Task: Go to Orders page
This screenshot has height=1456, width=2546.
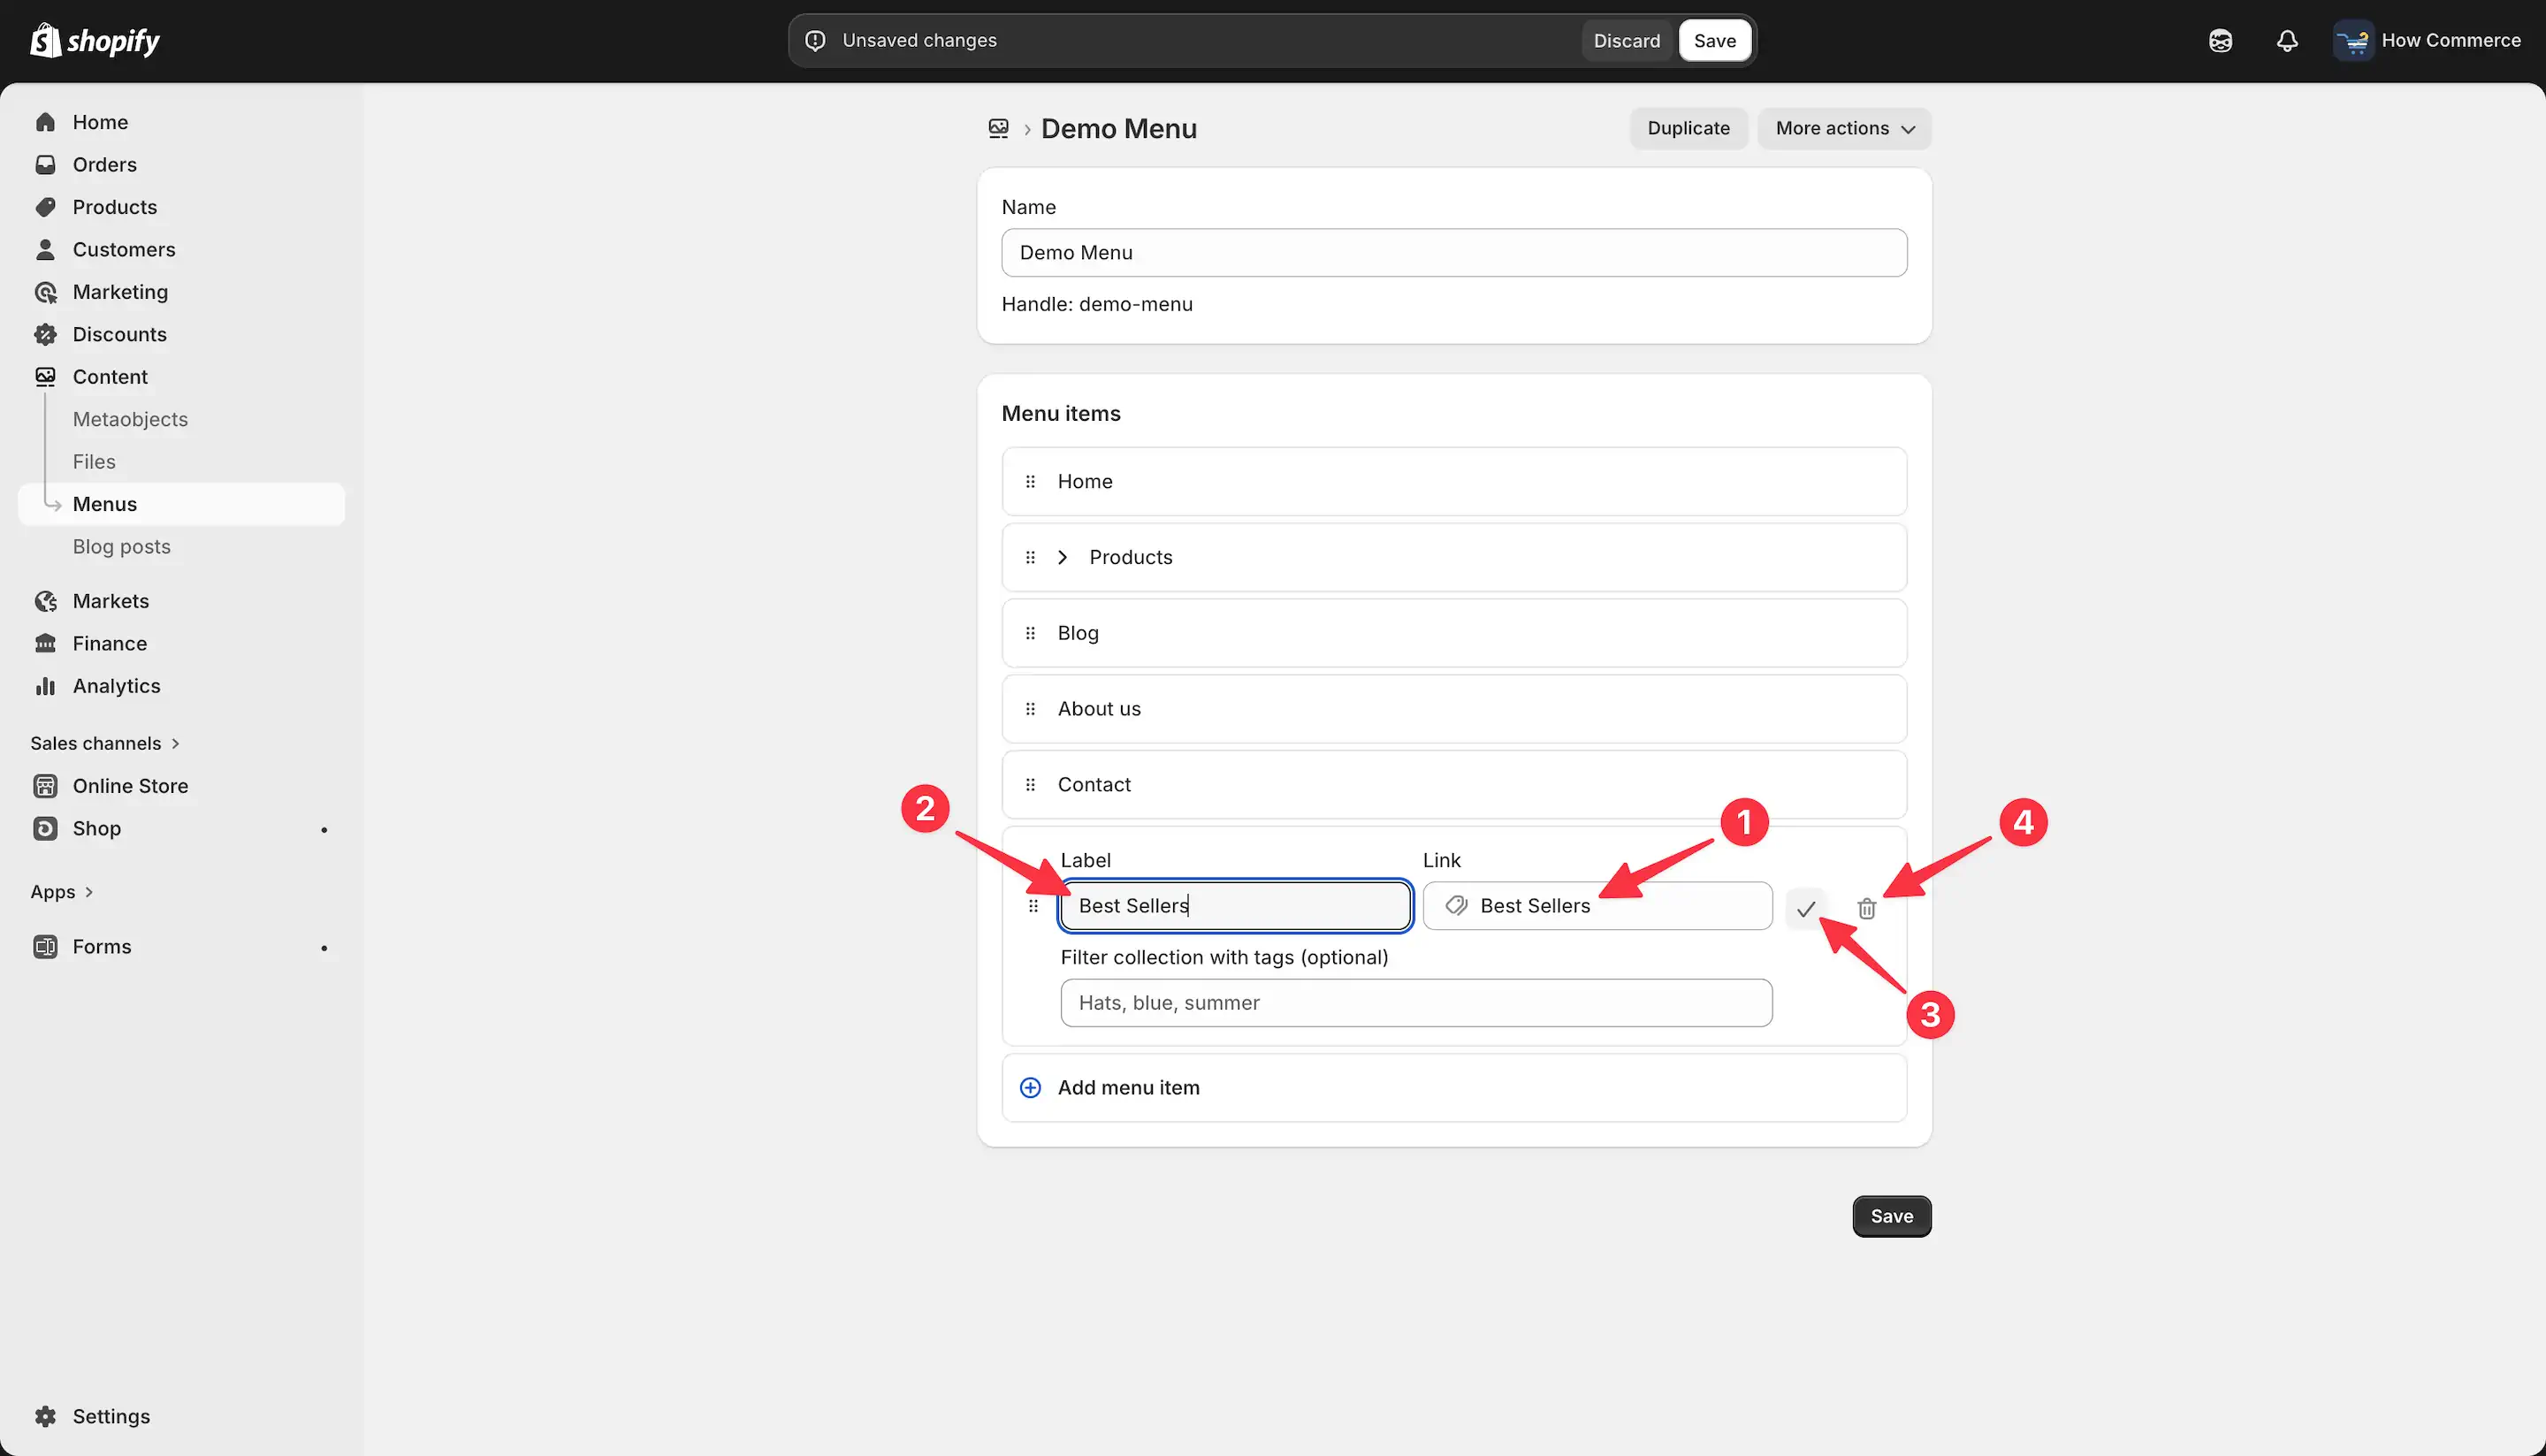Action: [104, 165]
